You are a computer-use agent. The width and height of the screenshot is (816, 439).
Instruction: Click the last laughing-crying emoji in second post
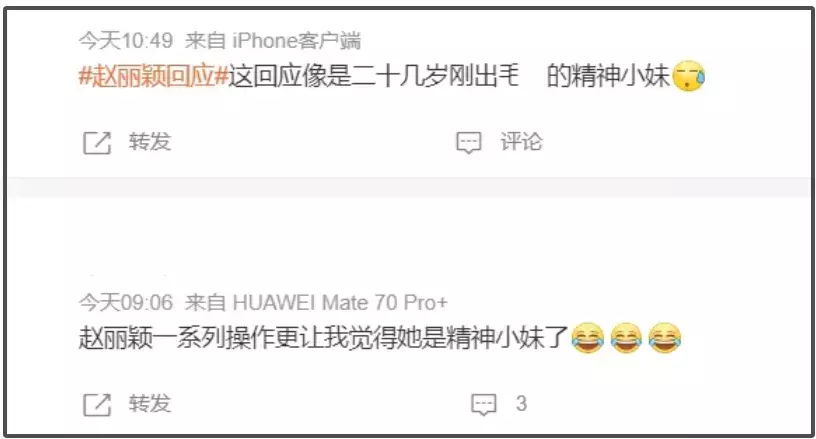pos(665,338)
